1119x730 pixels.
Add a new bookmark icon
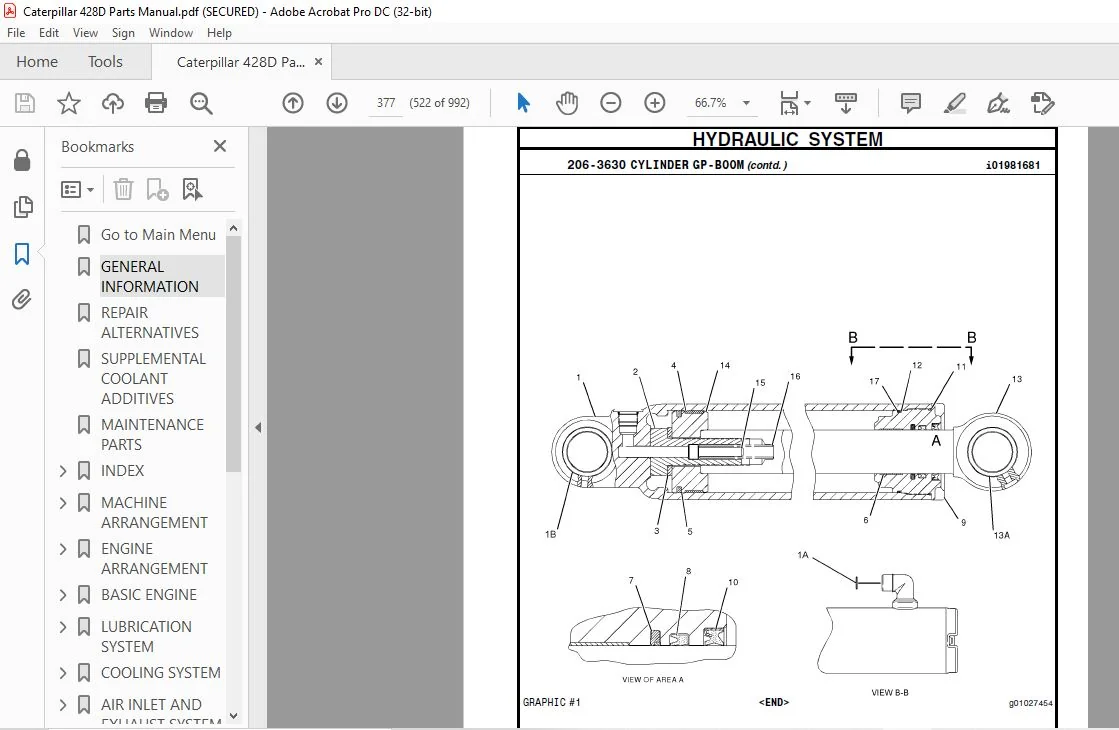click(157, 189)
